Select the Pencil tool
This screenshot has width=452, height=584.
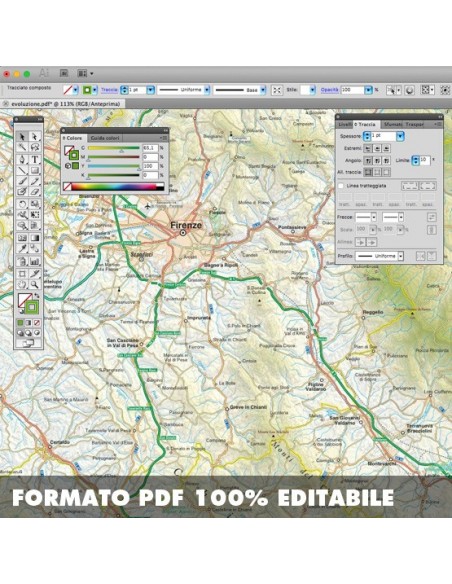[34, 181]
